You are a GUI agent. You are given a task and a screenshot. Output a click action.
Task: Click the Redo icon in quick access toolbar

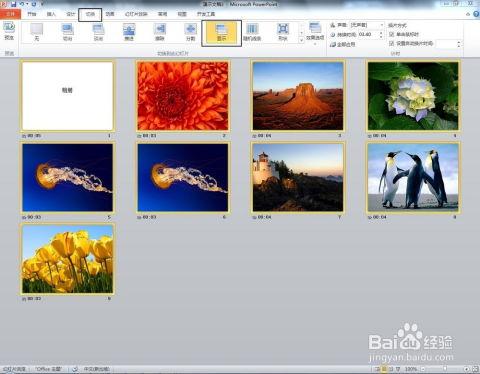(34, 4)
